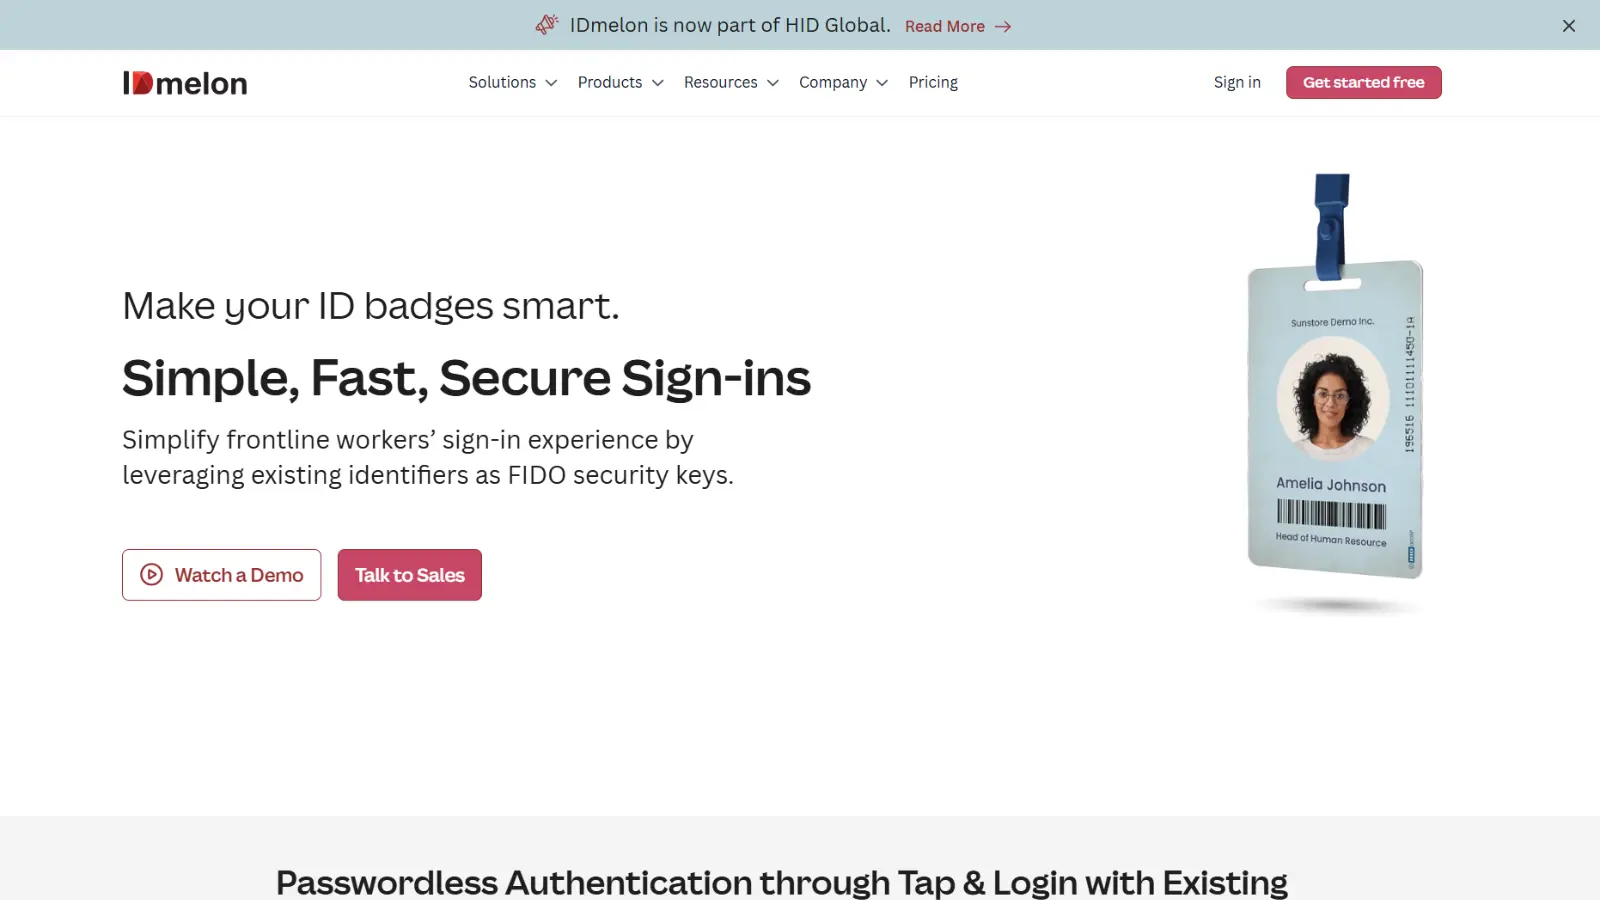This screenshot has height=900, width=1600.
Task: Click the arrow icon next to Read More
Action: pos(1003,26)
